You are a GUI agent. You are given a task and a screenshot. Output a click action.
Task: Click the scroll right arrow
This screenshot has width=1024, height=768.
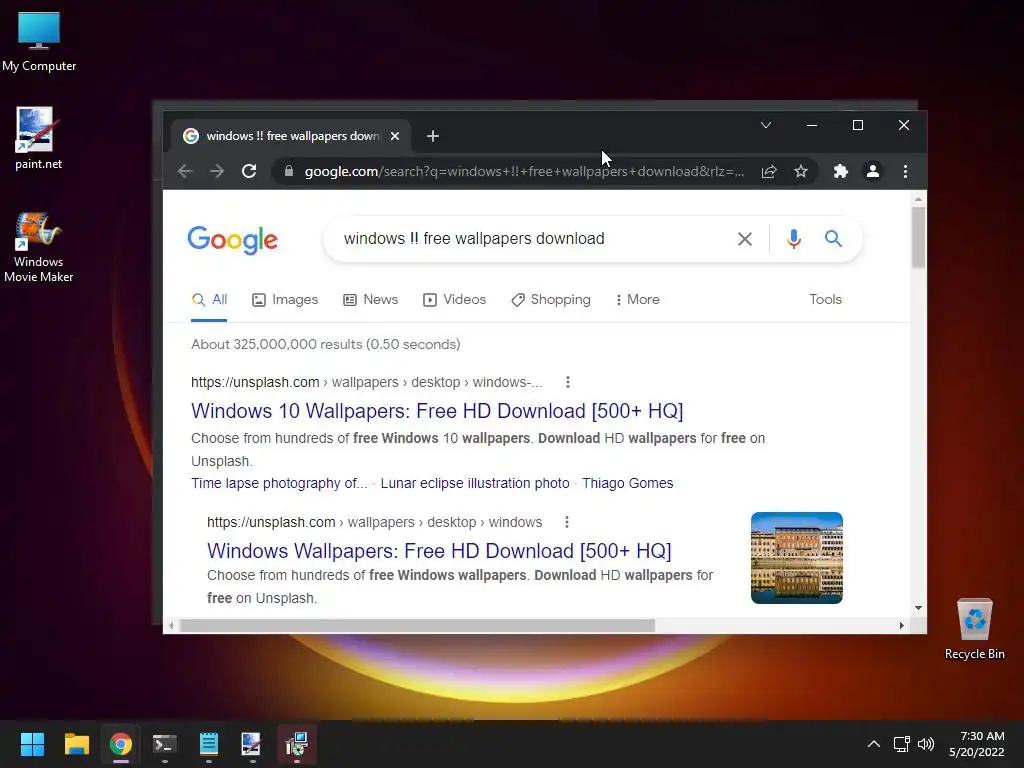tap(901, 626)
